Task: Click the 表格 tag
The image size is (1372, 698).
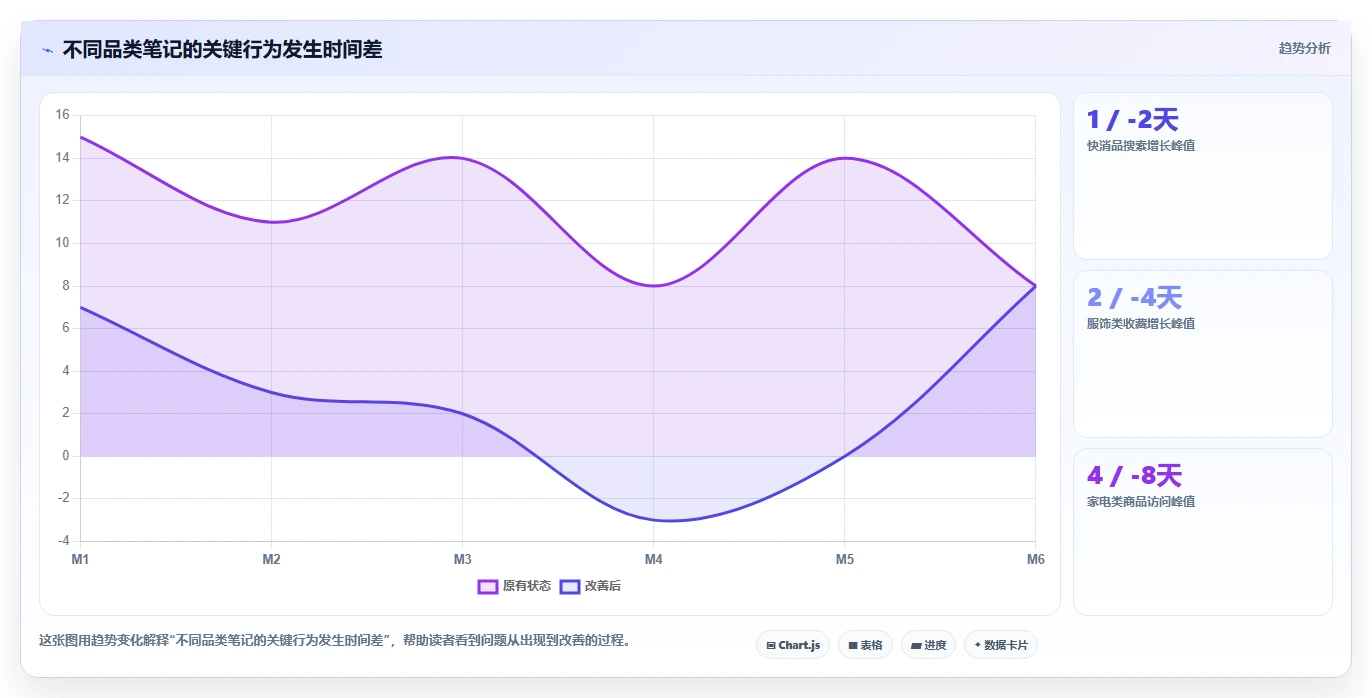Action: tap(865, 645)
